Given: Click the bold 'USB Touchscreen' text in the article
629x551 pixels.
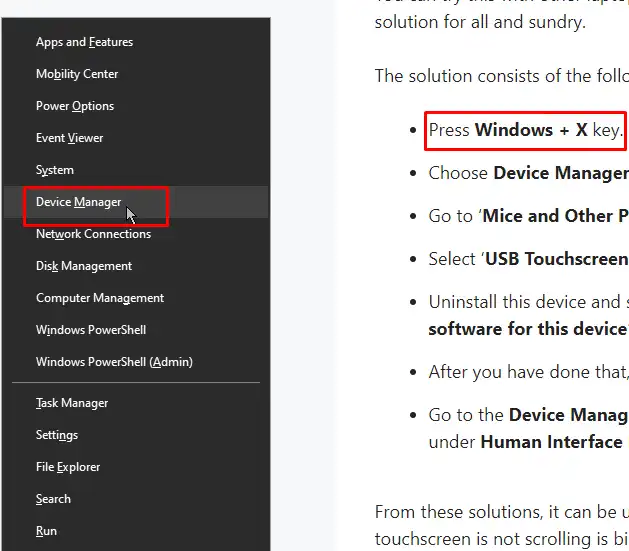Looking at the screenshot, I should [558, 259].
